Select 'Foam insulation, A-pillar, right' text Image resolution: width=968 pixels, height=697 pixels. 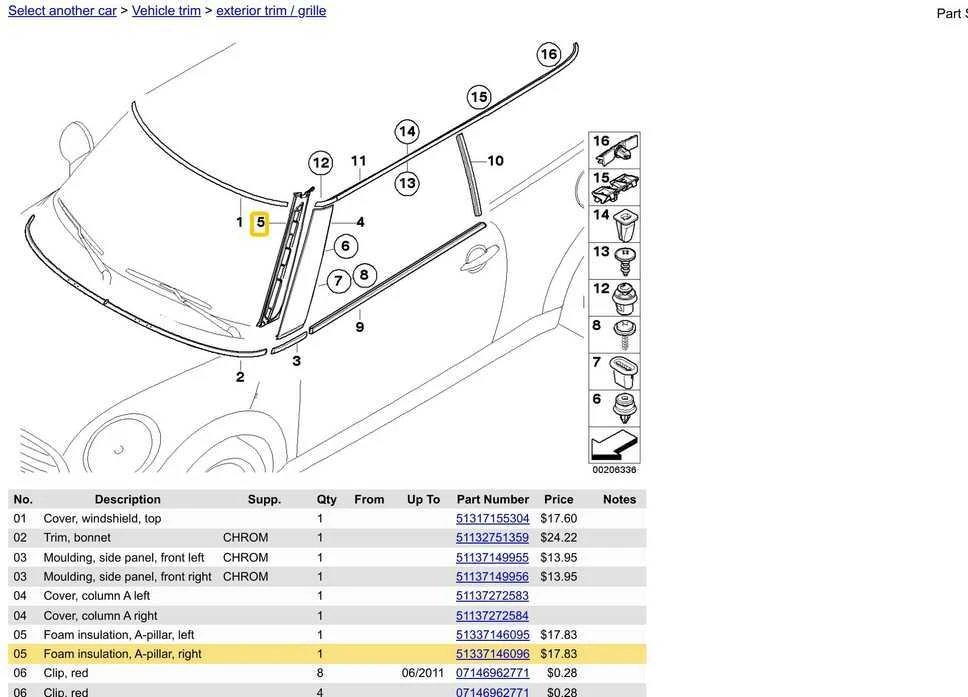[122, 654]
